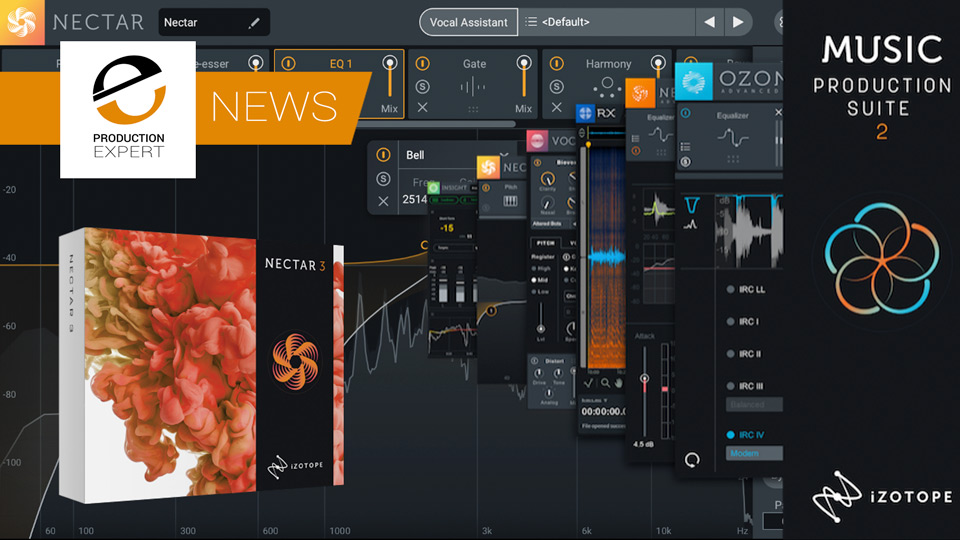Solo the Bell band

tap(383, 178)
